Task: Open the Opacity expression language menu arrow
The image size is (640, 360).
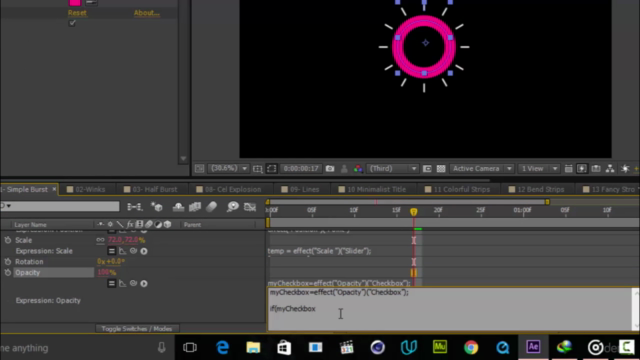Action: point(144,283)
